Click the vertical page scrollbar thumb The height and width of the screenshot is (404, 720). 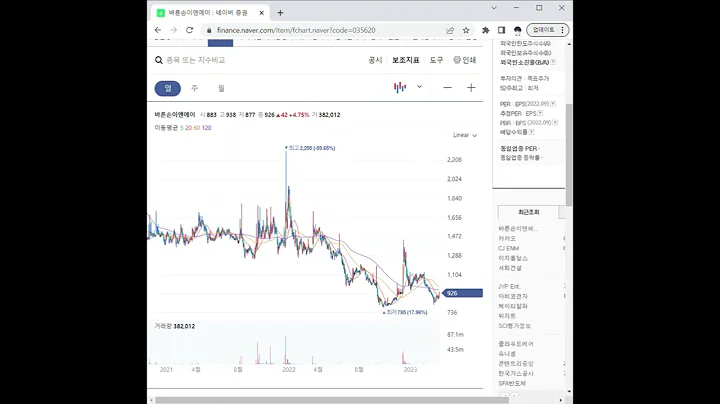[x=569, y=155]
